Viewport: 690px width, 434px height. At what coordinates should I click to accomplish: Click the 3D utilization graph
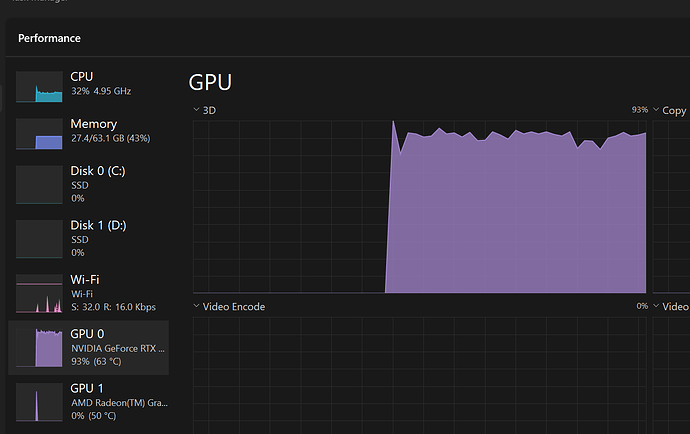(x=420, y=207)
